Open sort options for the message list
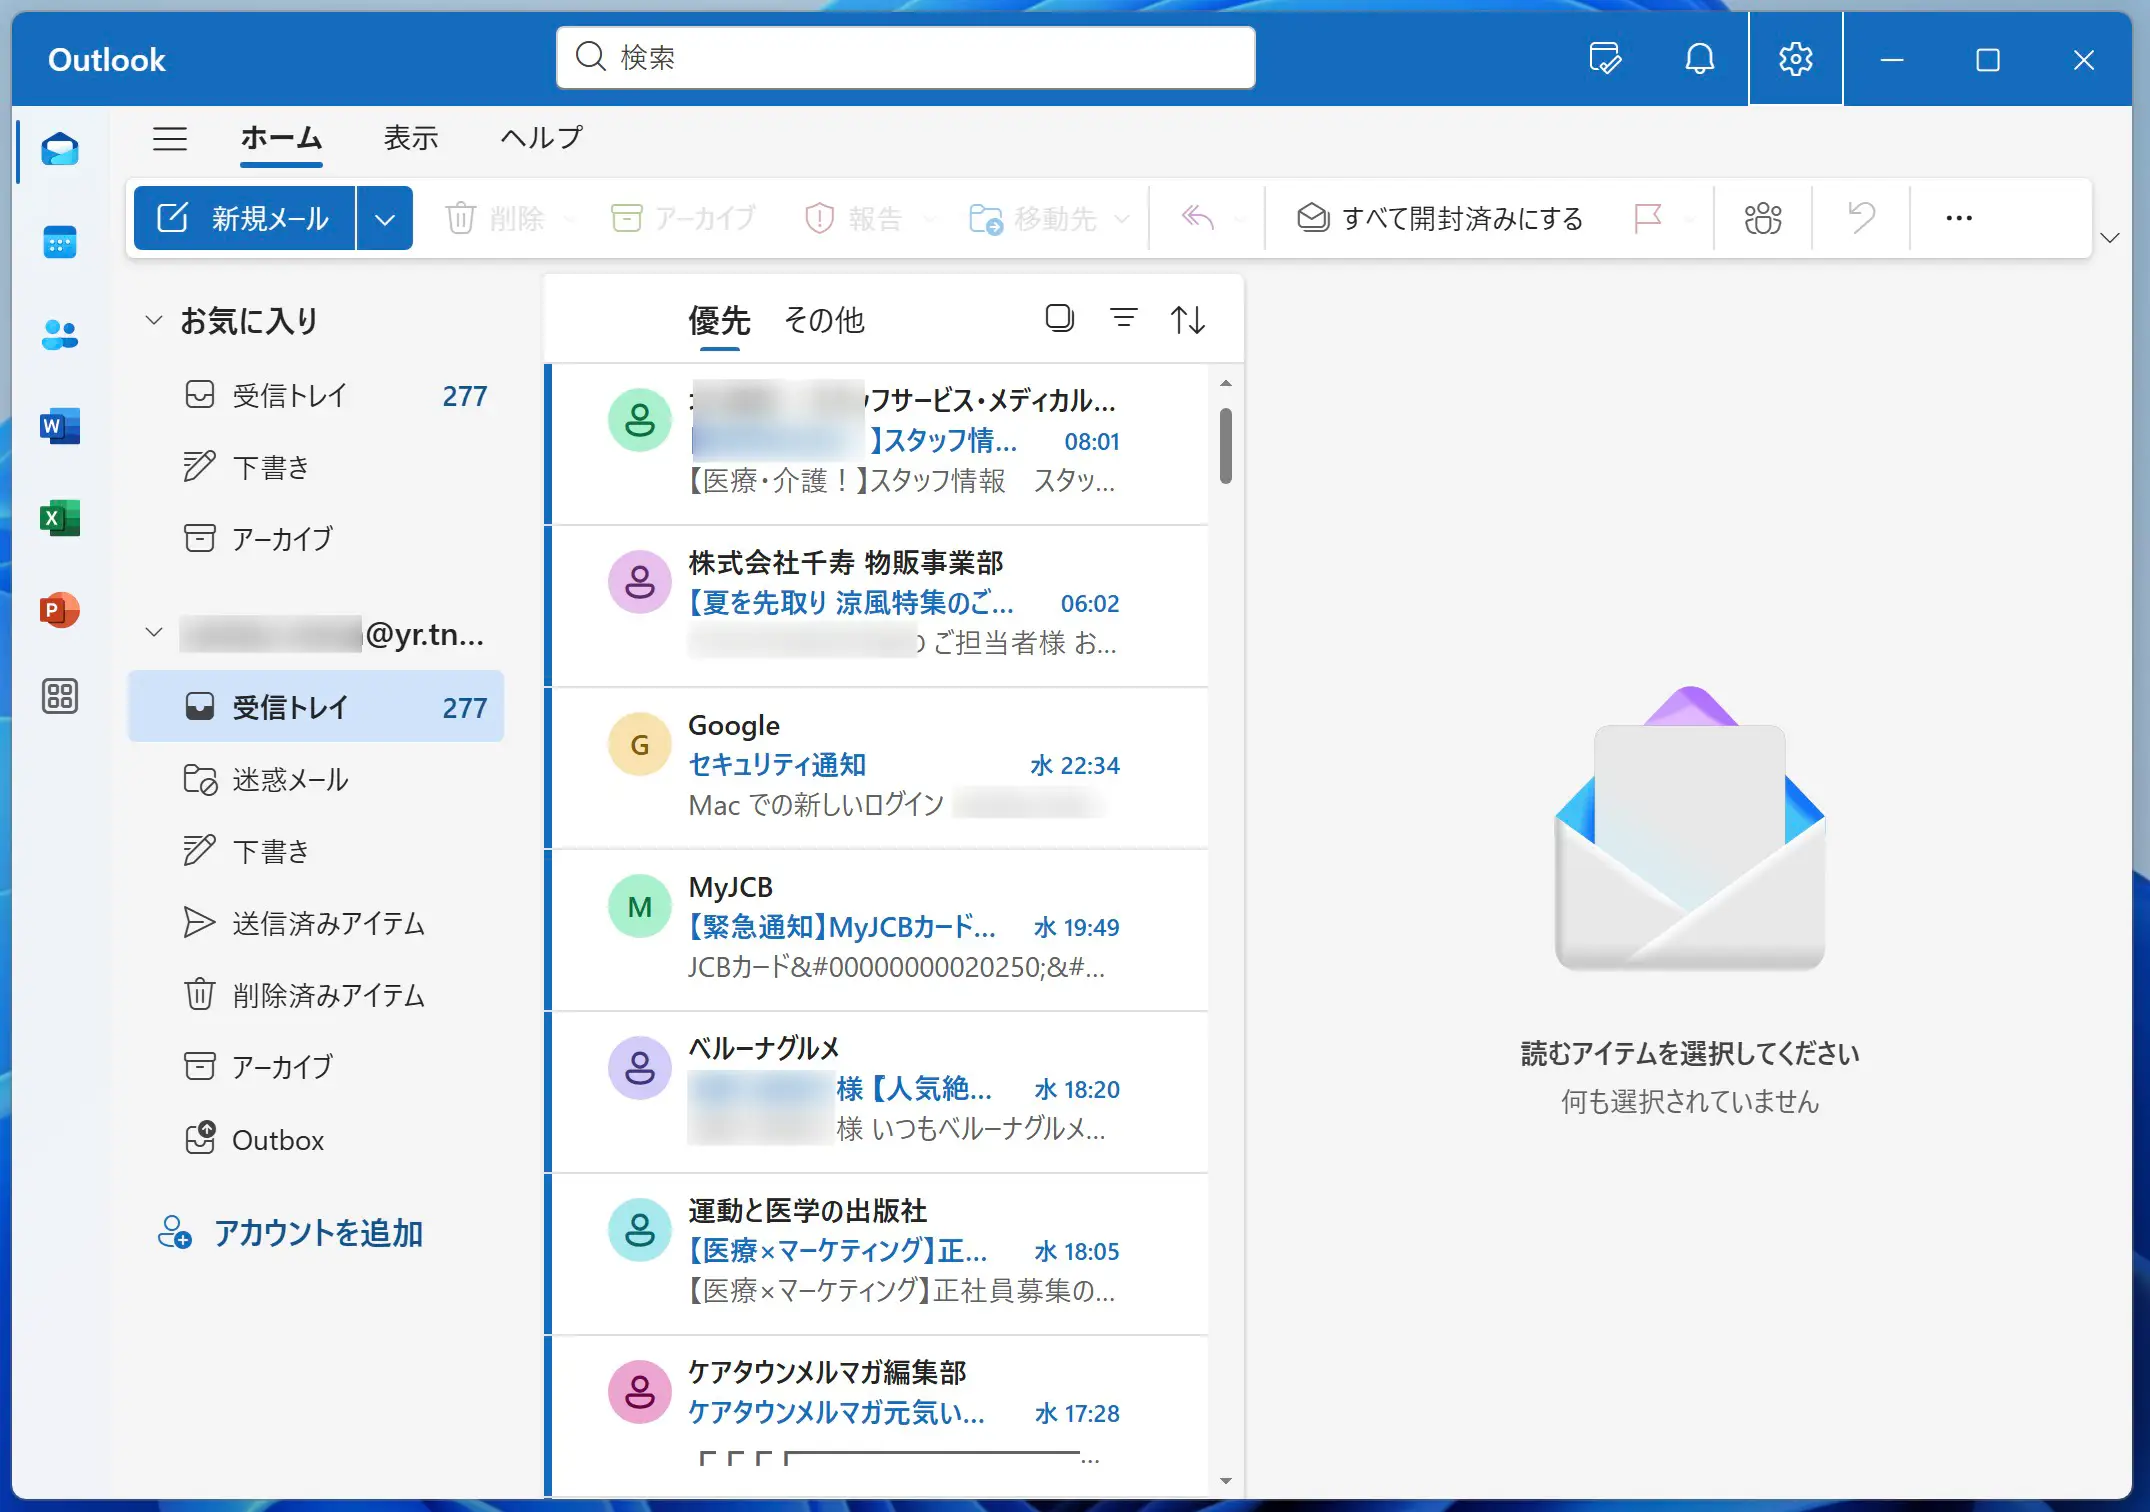2150x1512 pixels. [x=1187, y=319]
